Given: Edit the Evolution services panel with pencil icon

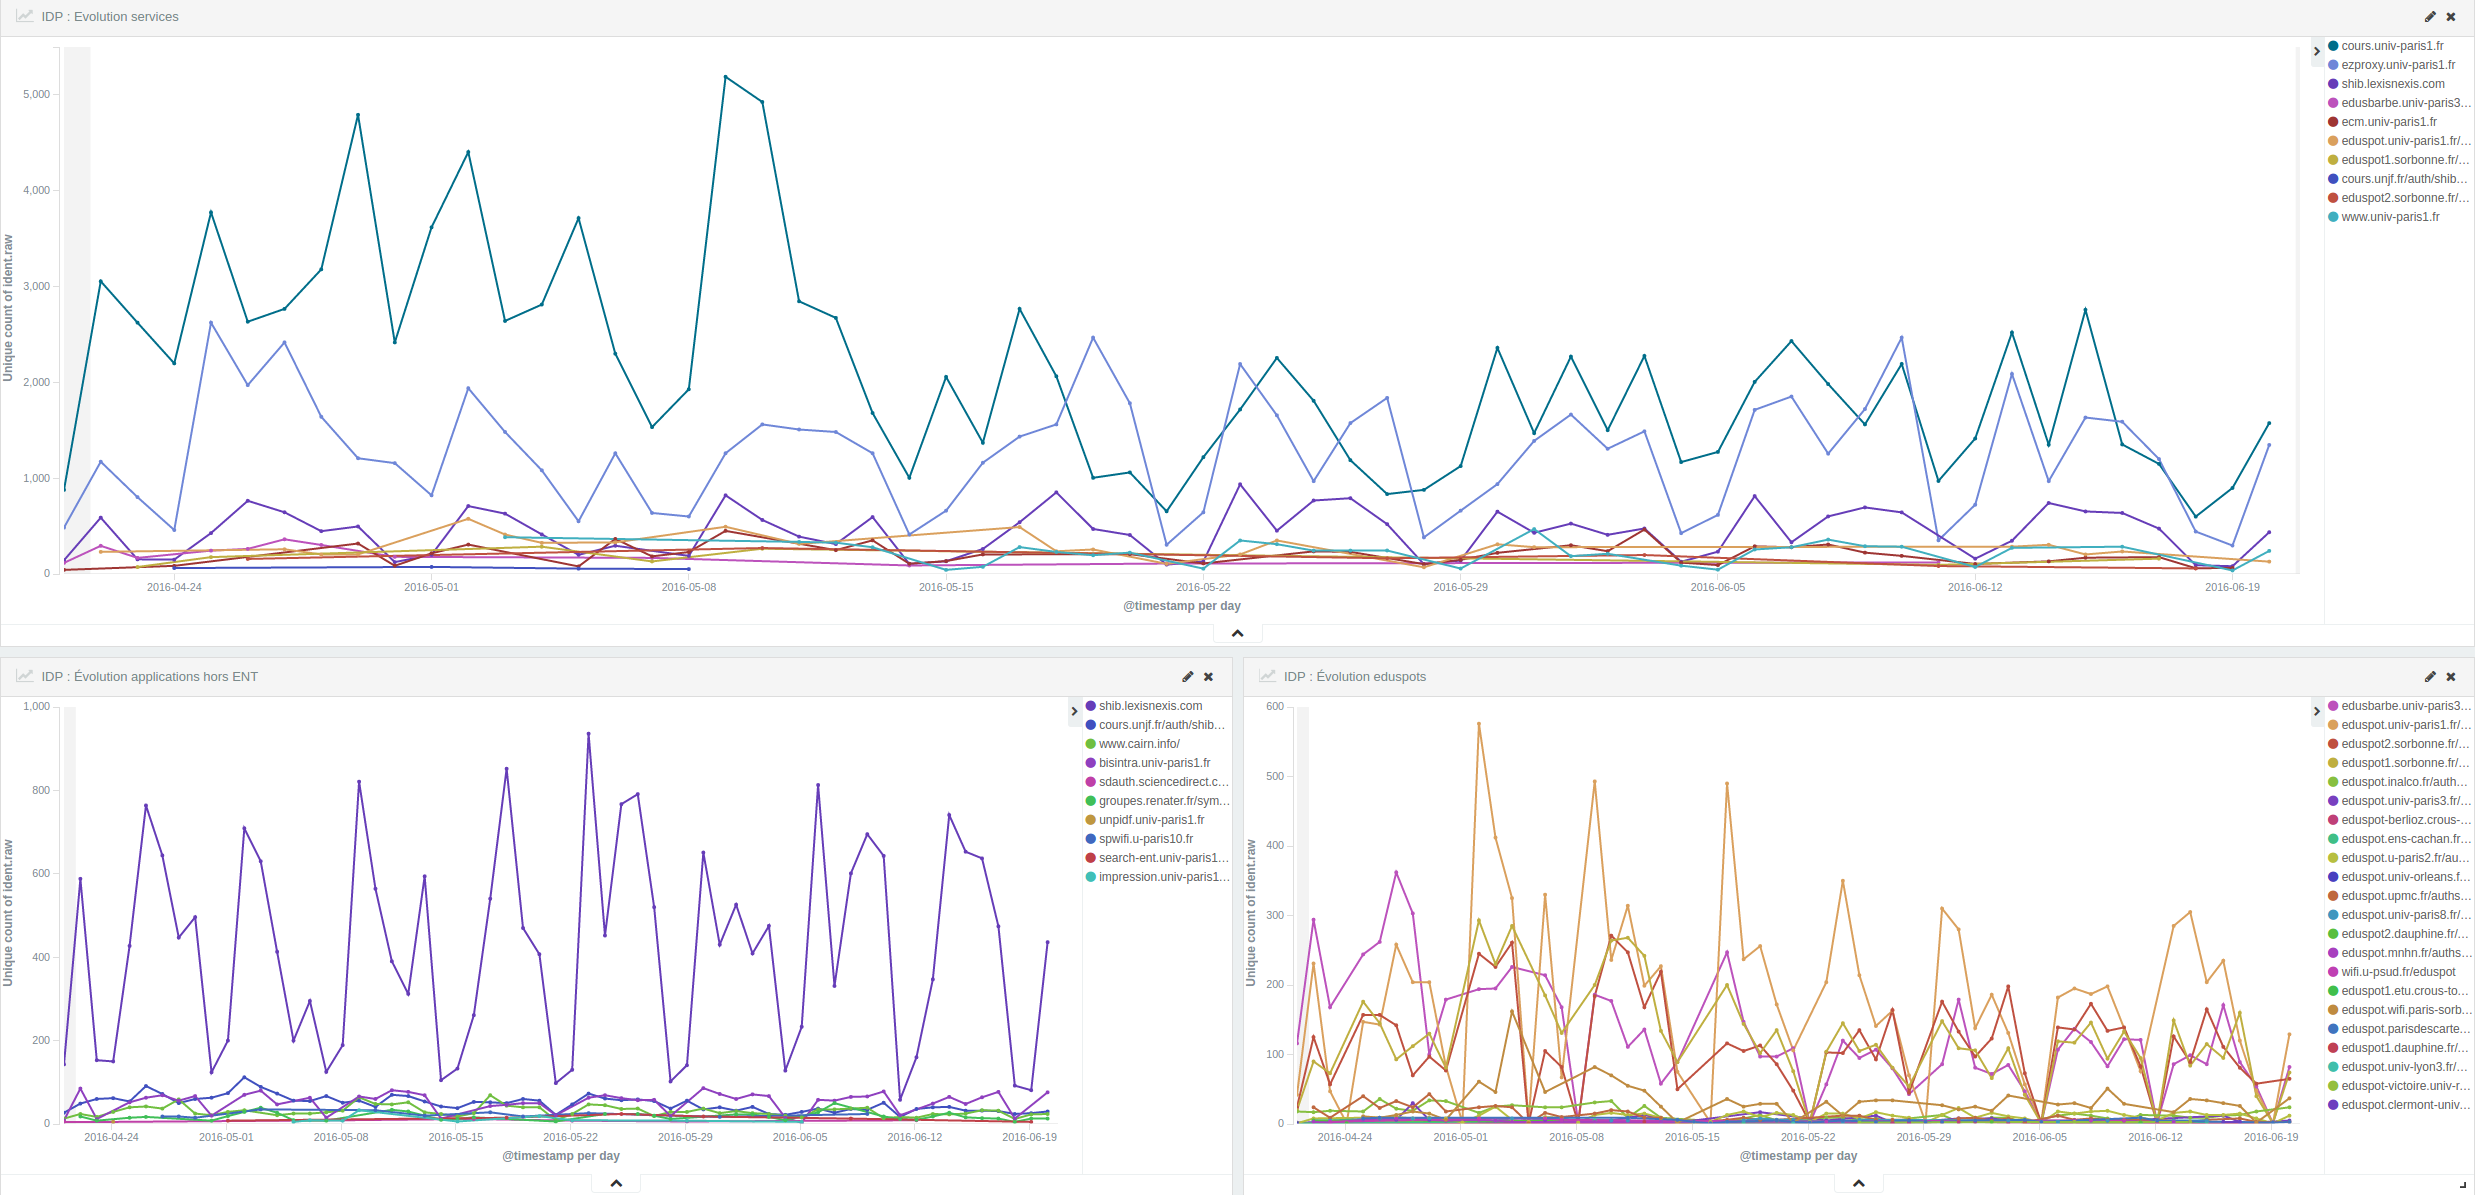Looking at the screenshot, I should point(2430,17).
